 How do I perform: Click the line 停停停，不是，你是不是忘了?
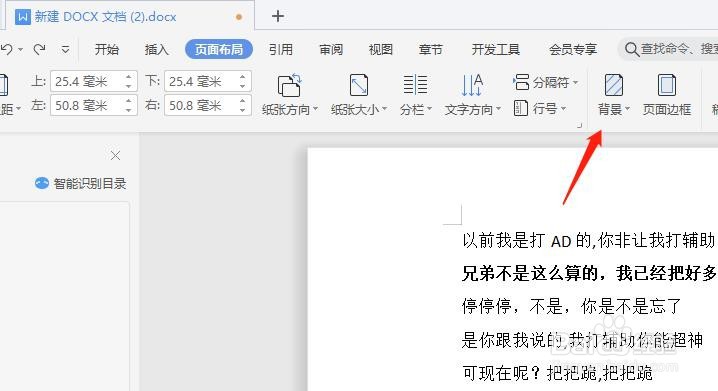tap(572, 306)
